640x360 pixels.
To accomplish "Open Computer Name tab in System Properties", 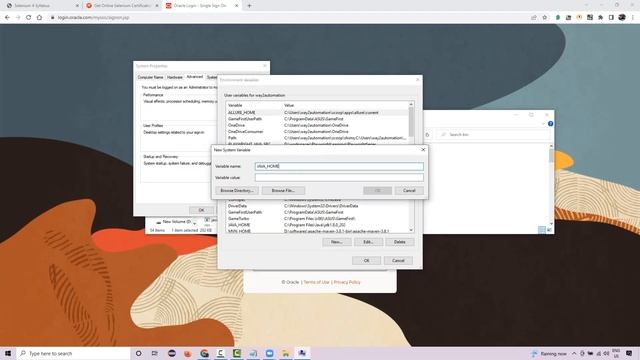I will tap(150, 77).
